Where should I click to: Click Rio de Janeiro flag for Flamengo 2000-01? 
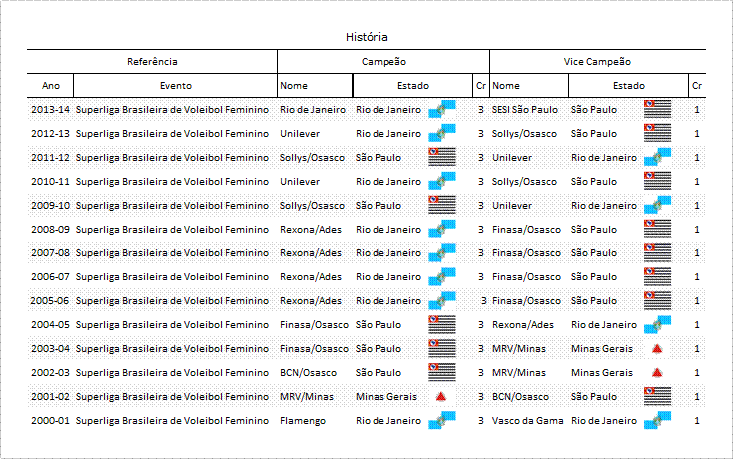point(442,420)
